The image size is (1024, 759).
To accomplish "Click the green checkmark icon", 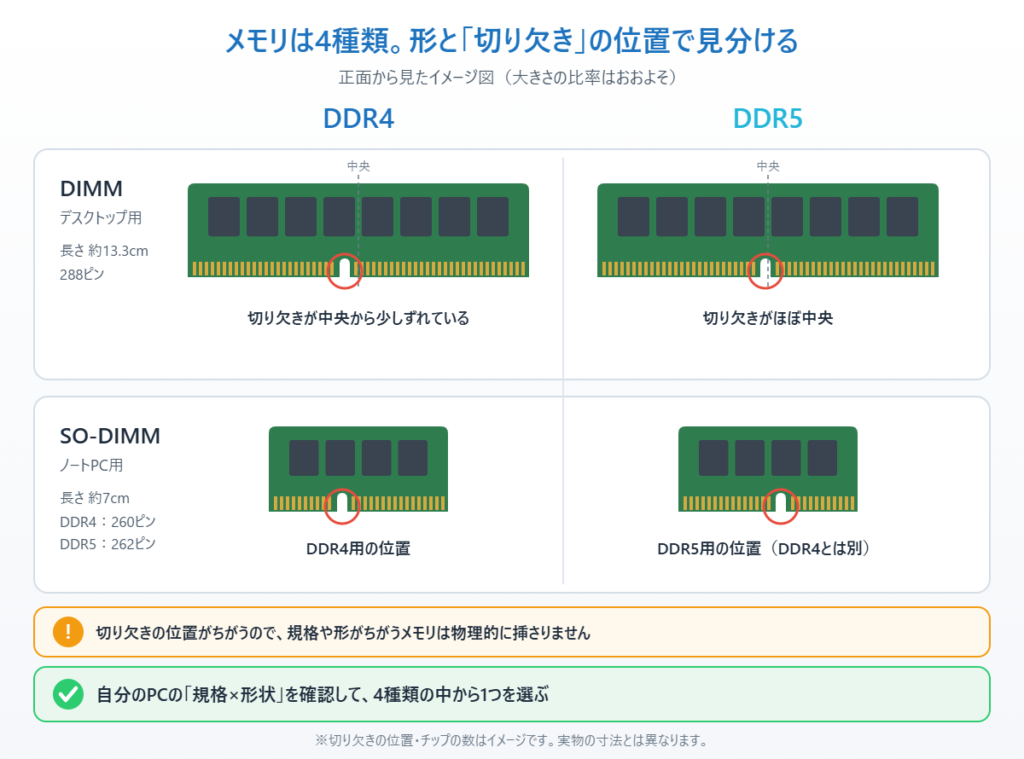I will click(68, 694).
